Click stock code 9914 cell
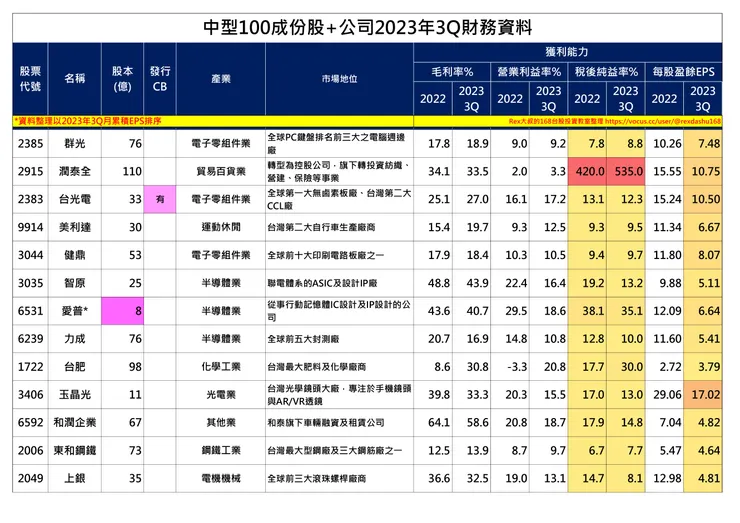Screen dimensions: 740x523 pyautogui.click(x=30, y=227)
